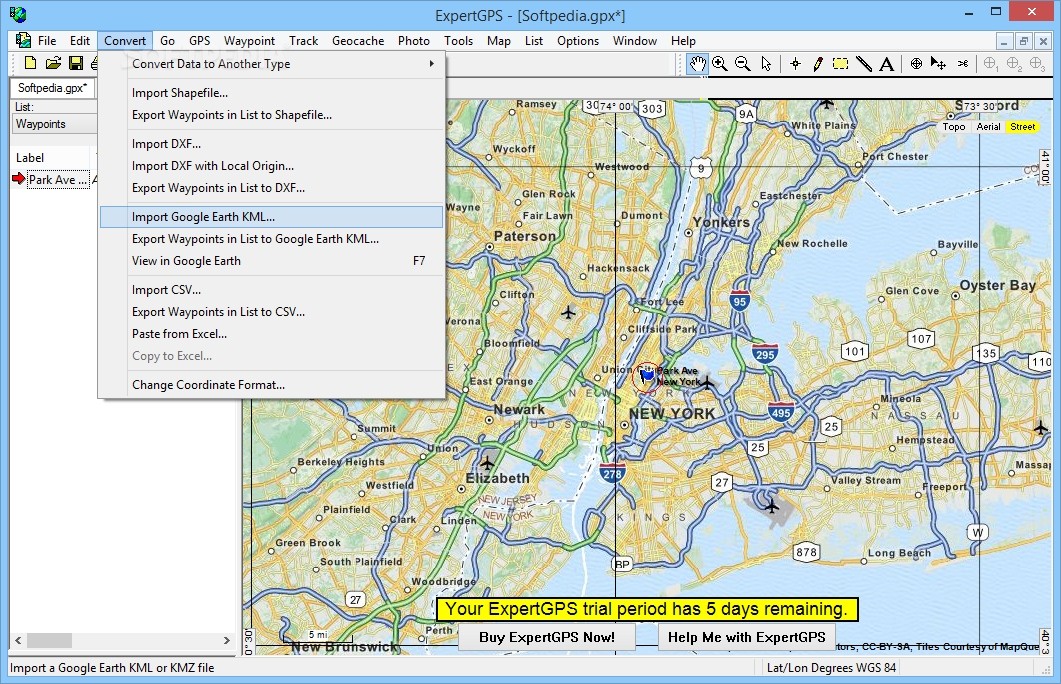Choose Export Waypoints in List to CSV...
This screenshot has height=684, width=1061.
pyautogui.click(x=271, y=312)
